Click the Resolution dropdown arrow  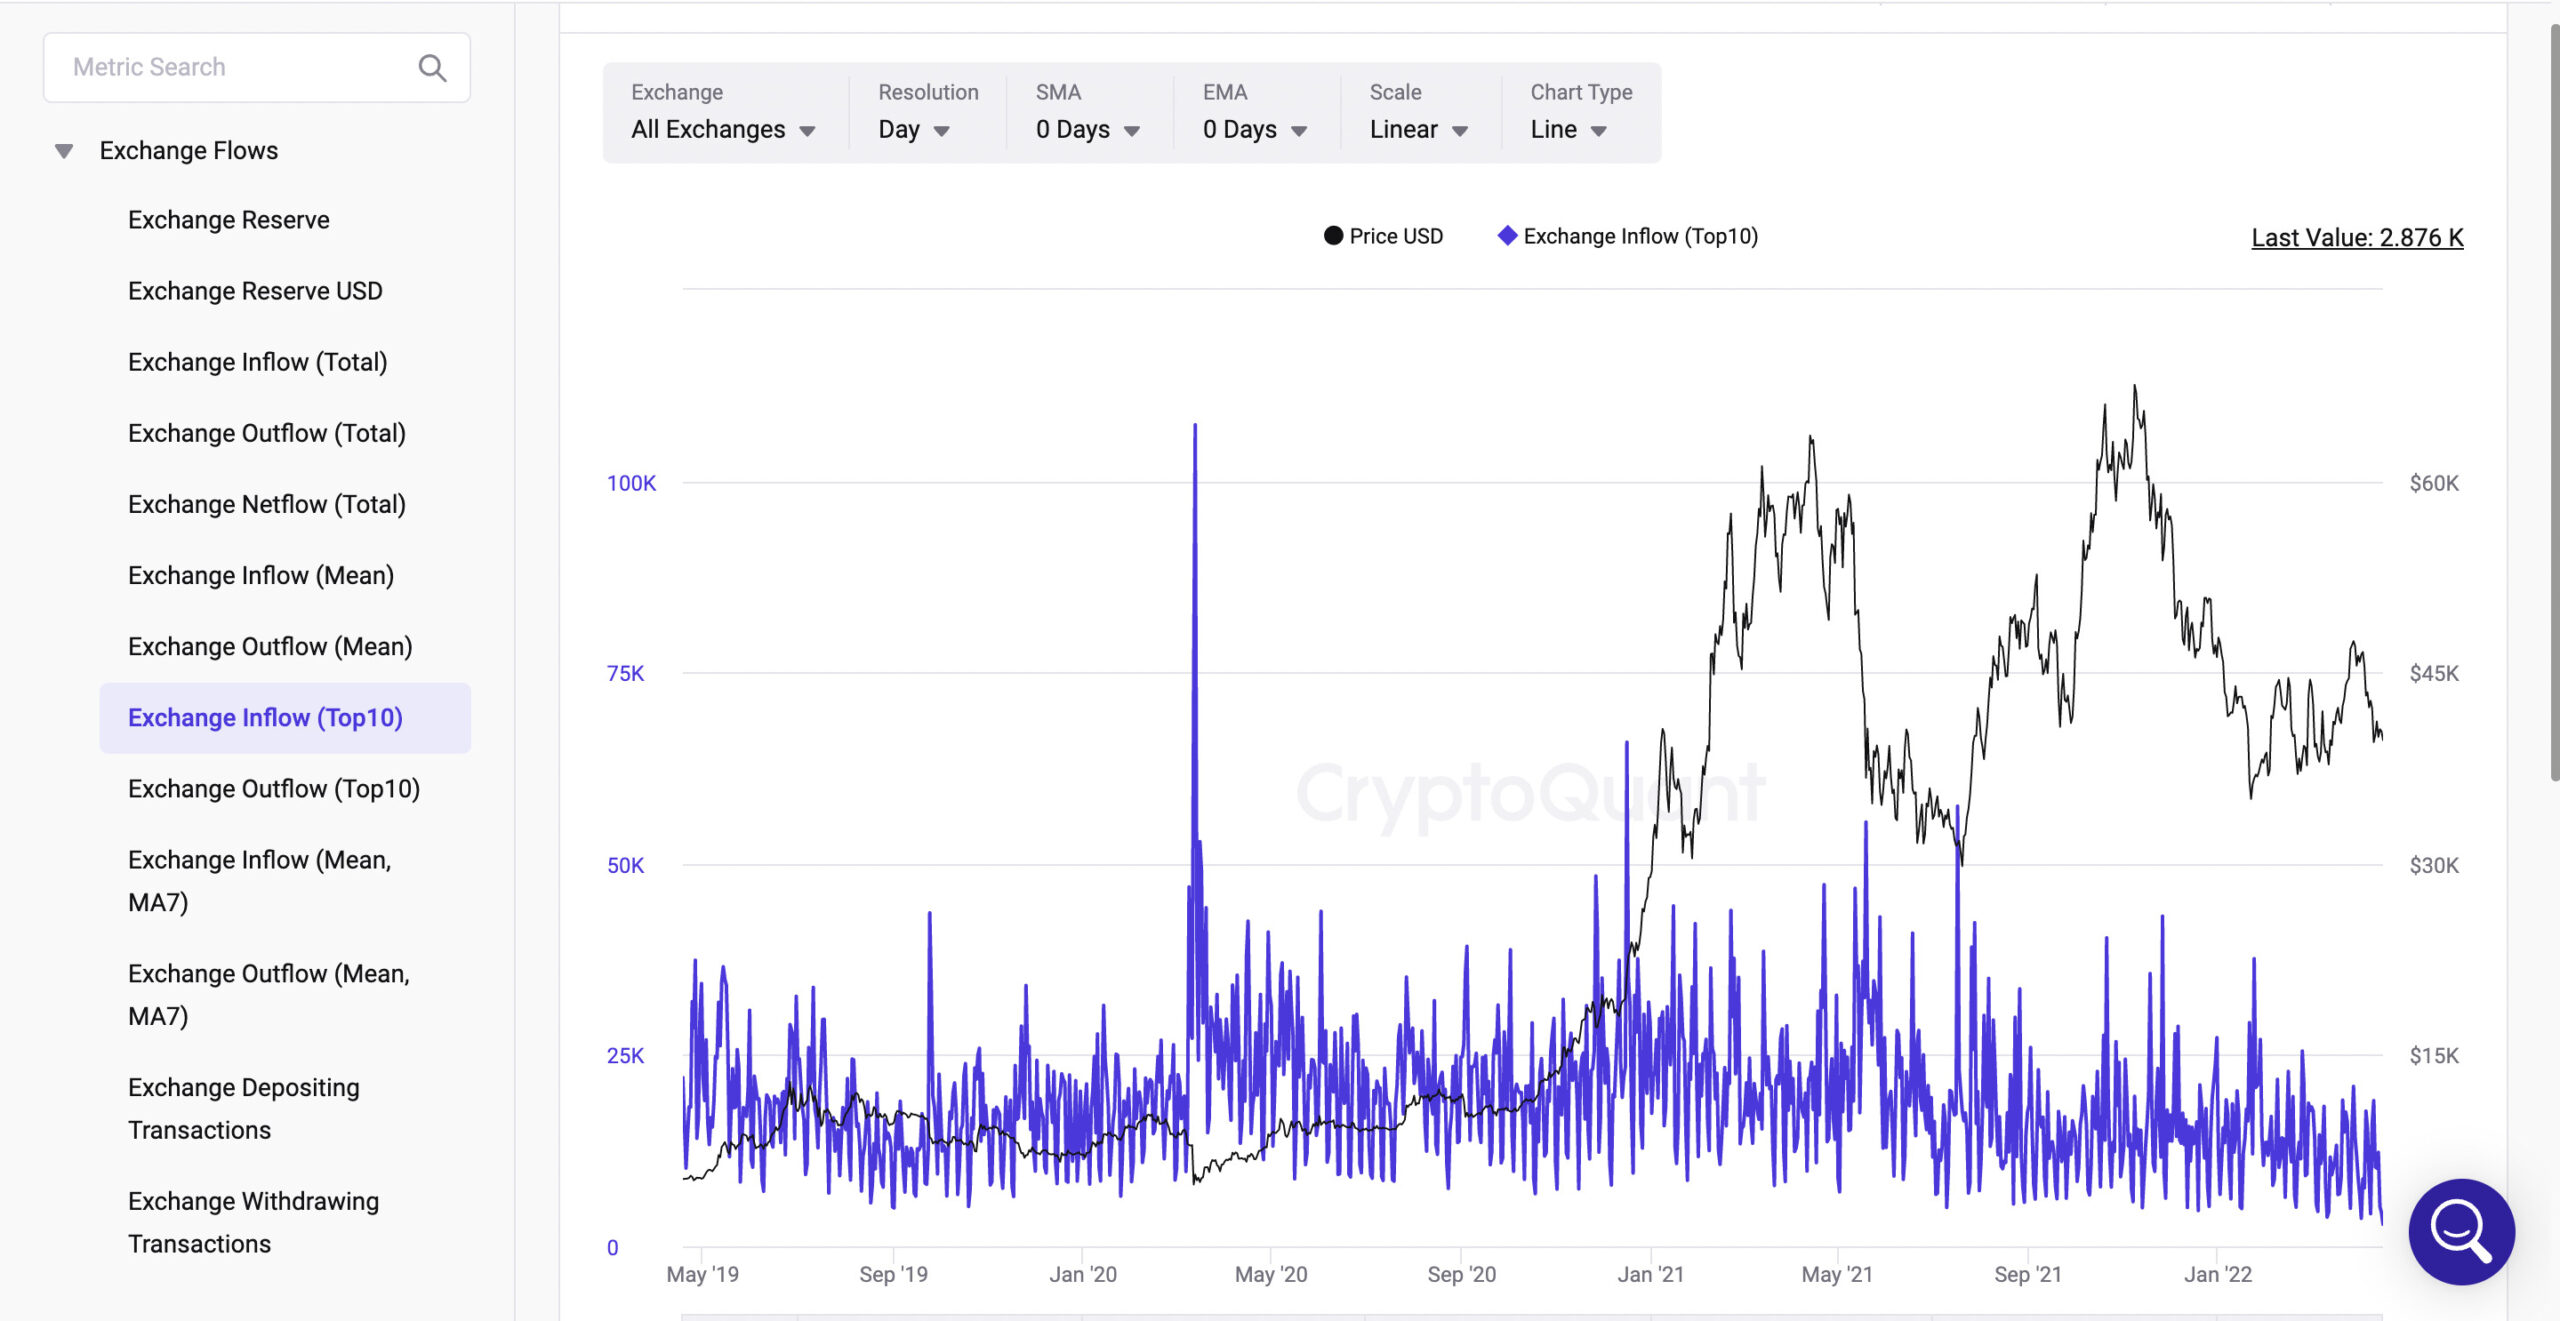(x=940, y=130)
